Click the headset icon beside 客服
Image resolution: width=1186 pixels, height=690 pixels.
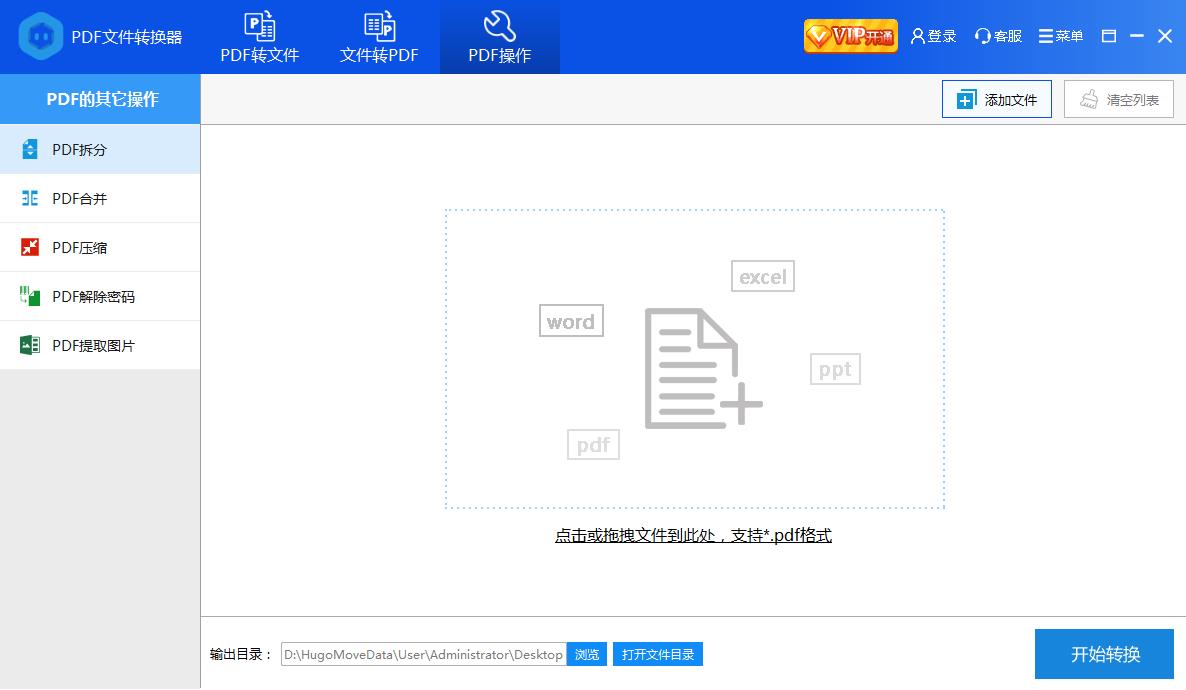click(x=983, y=36)
